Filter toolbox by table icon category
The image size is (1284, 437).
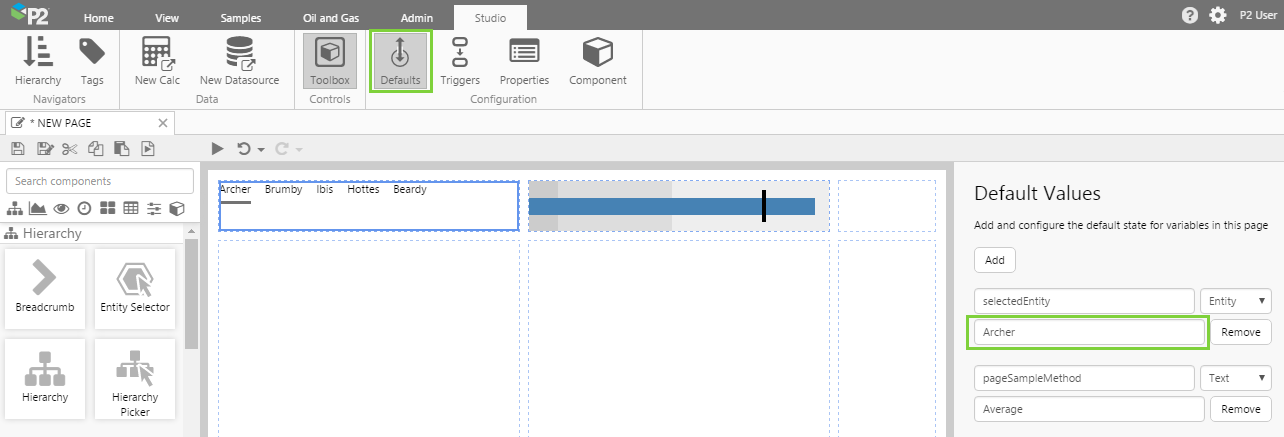point(130,209)
